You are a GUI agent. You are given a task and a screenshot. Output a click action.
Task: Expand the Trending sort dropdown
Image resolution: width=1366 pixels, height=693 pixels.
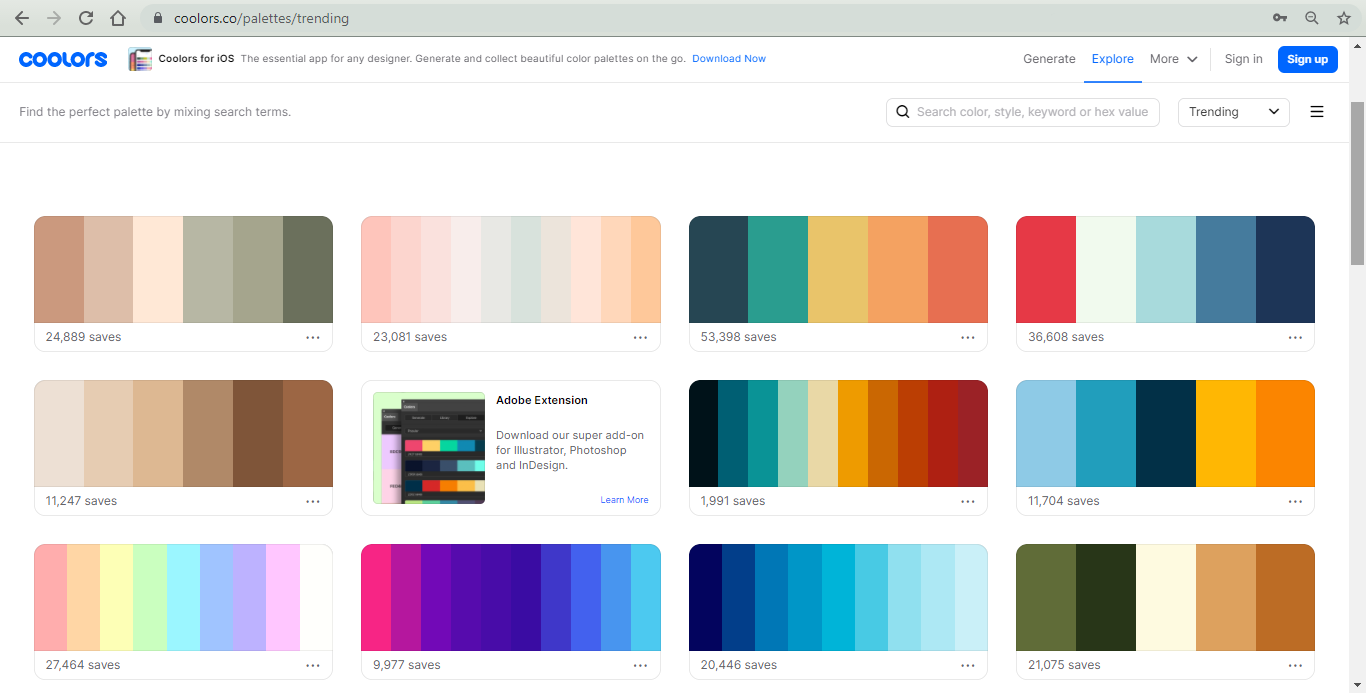[x=1234, y=112]
